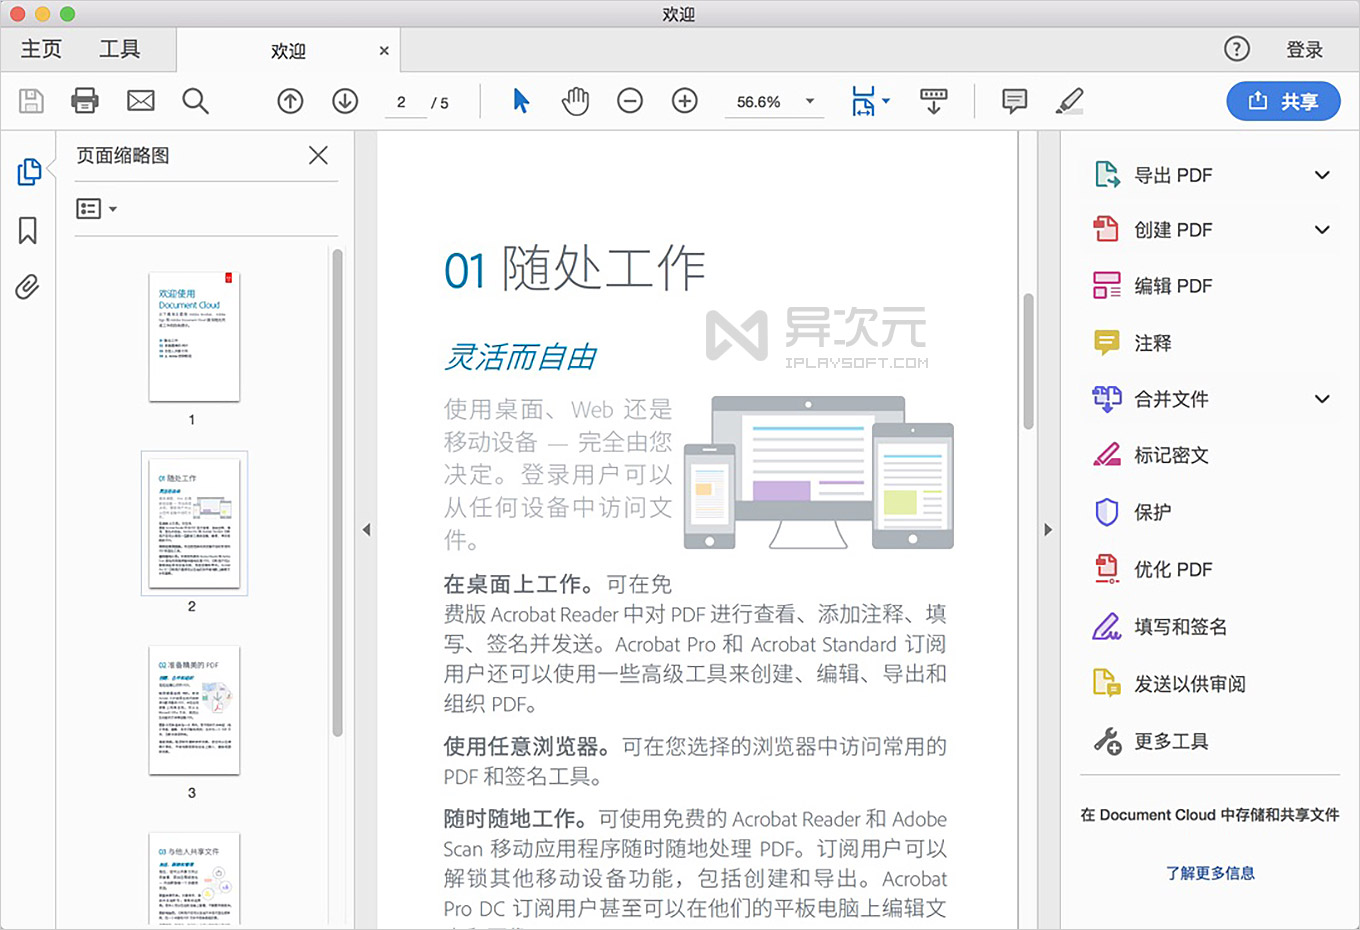Open the bookmarks panel icon
1360x930 pixels.
28,231
